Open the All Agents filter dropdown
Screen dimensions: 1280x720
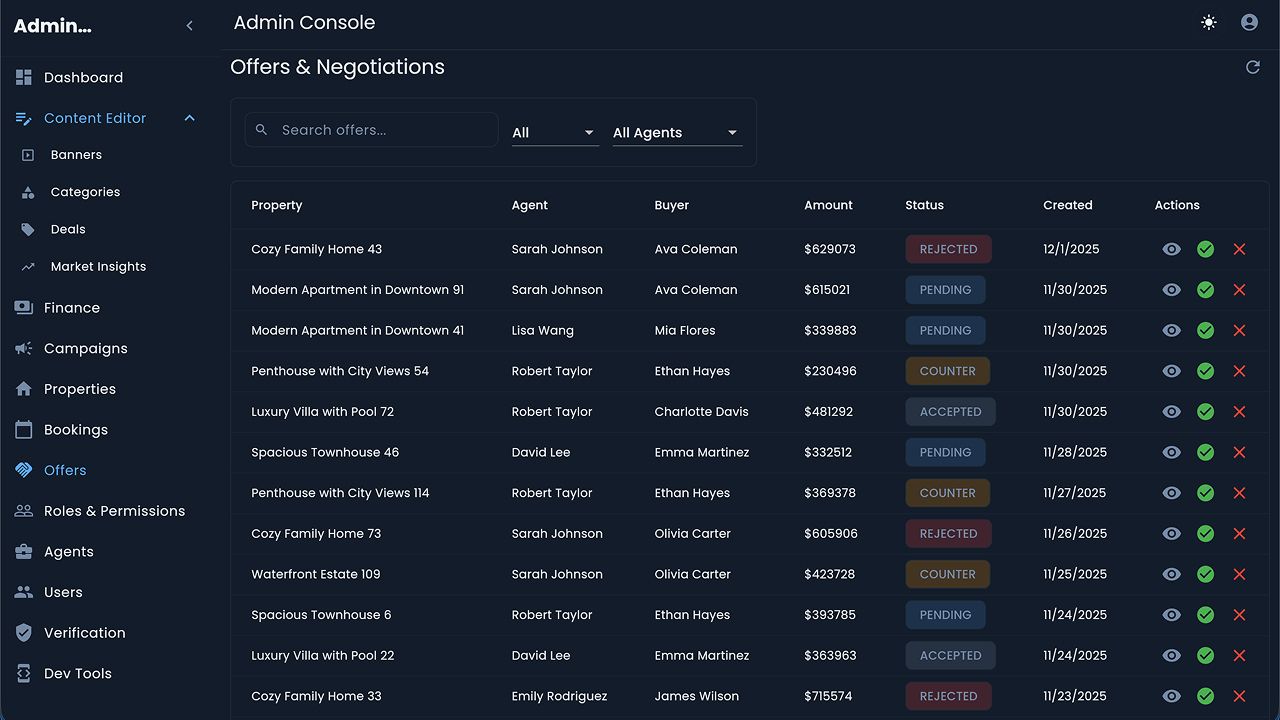[676, 133]
